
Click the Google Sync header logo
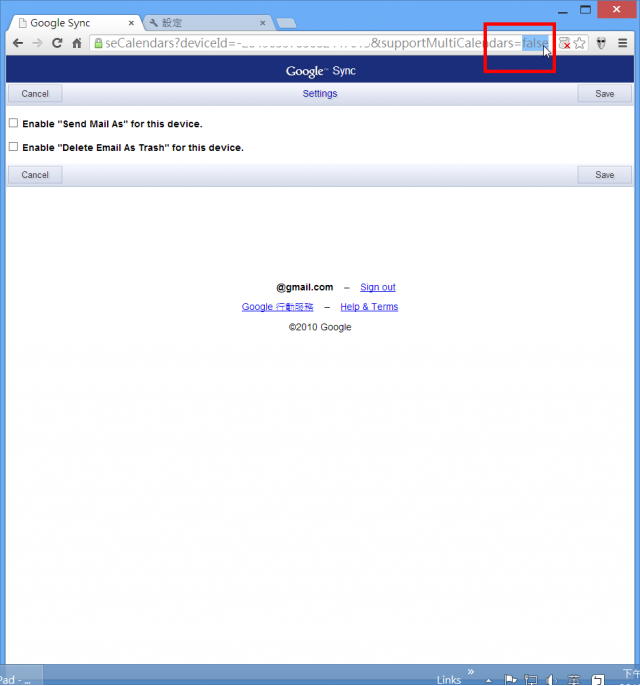(x=320, y=71)
